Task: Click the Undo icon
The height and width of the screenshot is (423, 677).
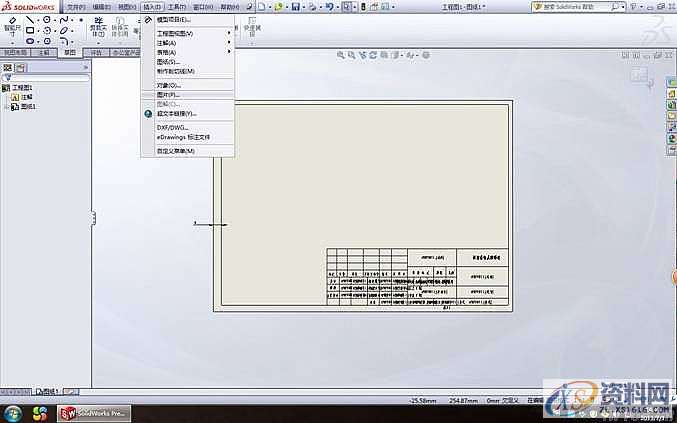Action: (x=329, y=6)
